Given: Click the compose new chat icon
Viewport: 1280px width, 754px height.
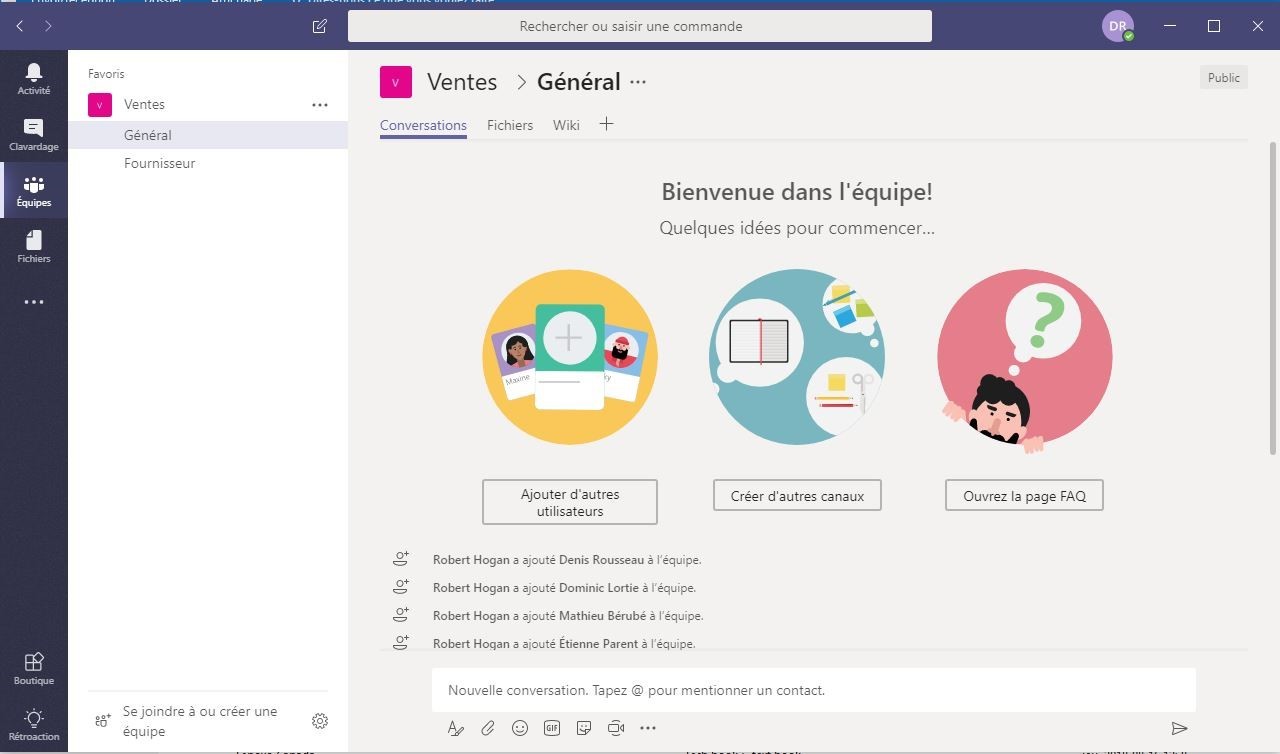Looking at the screenshot, I should (x=320, y=26).
